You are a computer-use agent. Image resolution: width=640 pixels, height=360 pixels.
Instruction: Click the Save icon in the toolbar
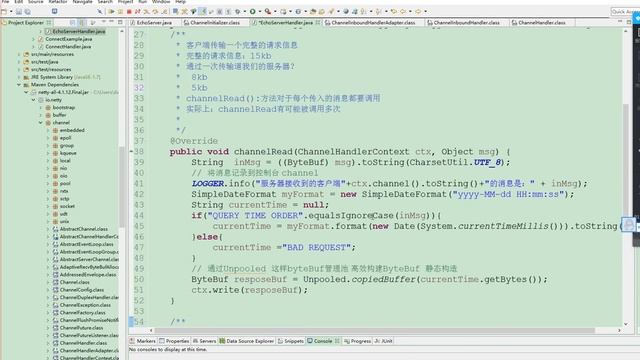coord(19,12)
